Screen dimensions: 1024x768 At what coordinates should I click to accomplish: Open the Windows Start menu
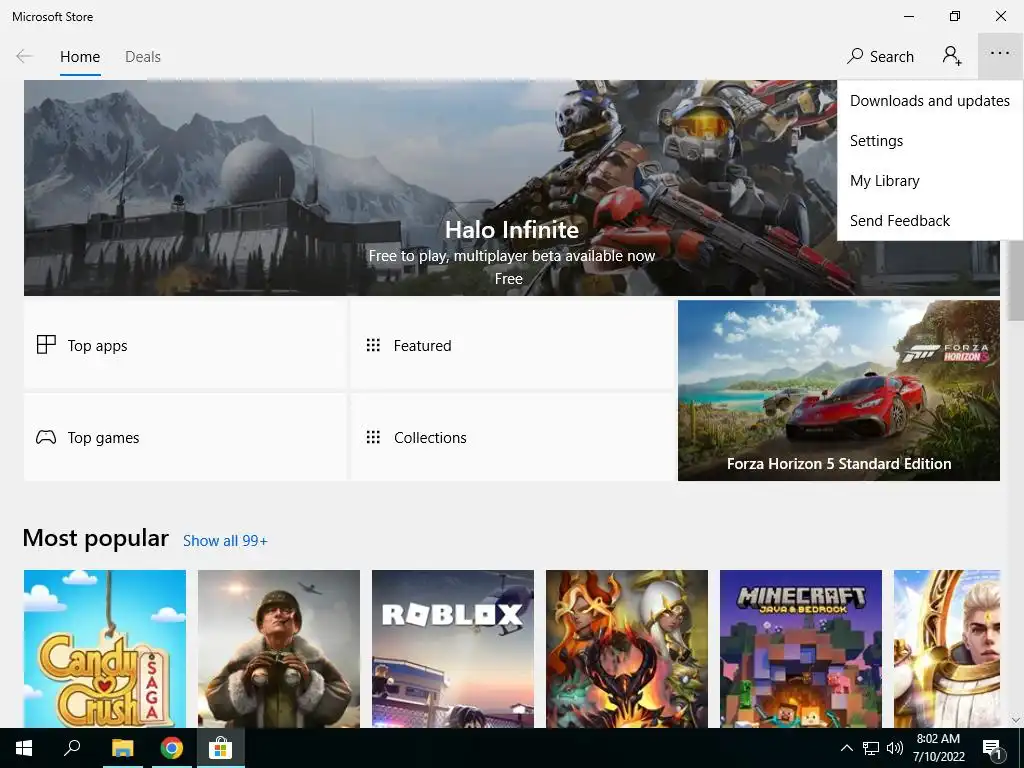tap(24, 748)
